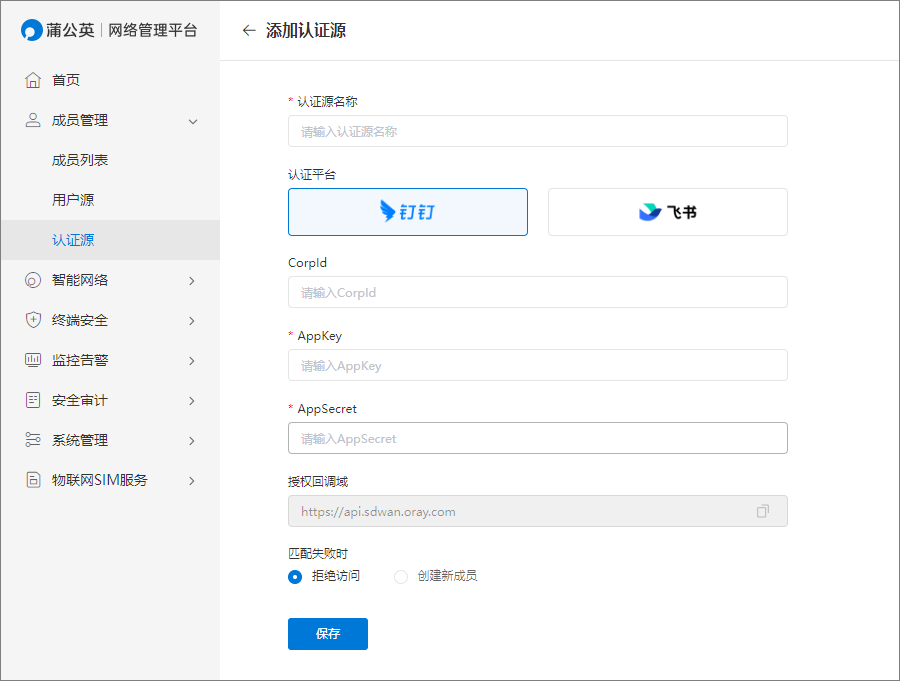The height and width of the screenshot is (681, 900).
Task: Expand the 系统管理 chevron
Action: (192, 440)
